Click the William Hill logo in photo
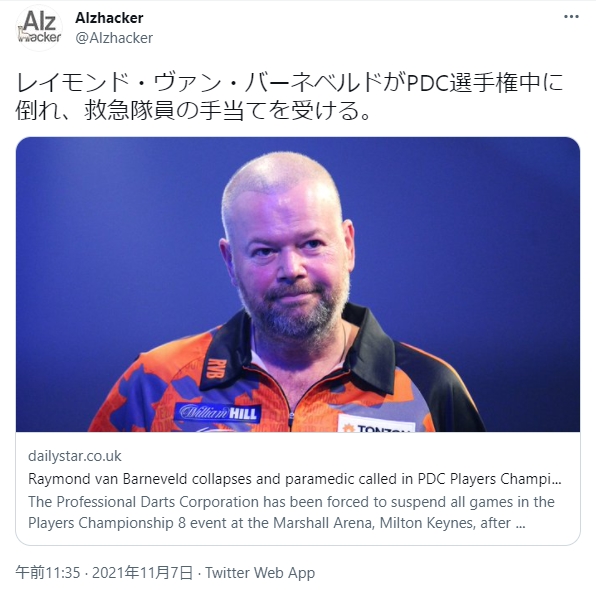Image resolution: width=596 pixels, height=590 pixels. coord(218,413)
